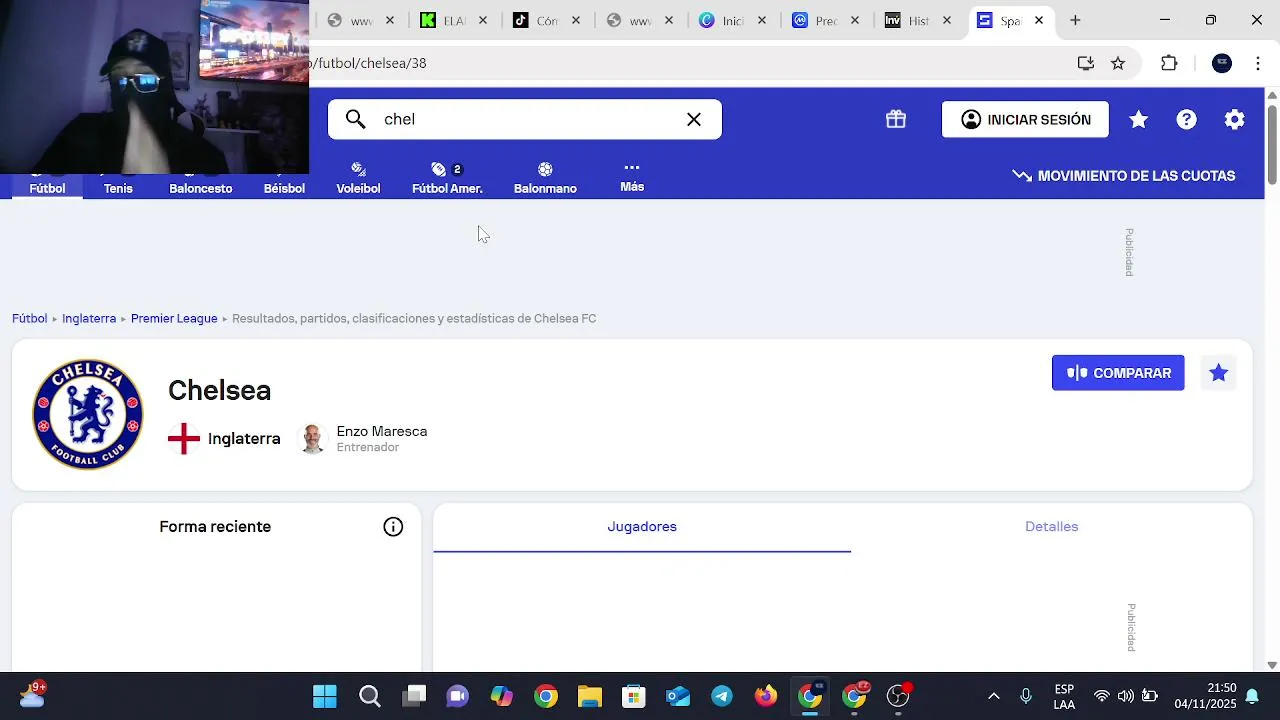The width and height of the screenshot is (1280, 720).
Task: Clear the search box with X
Action: tap(694, 119)
